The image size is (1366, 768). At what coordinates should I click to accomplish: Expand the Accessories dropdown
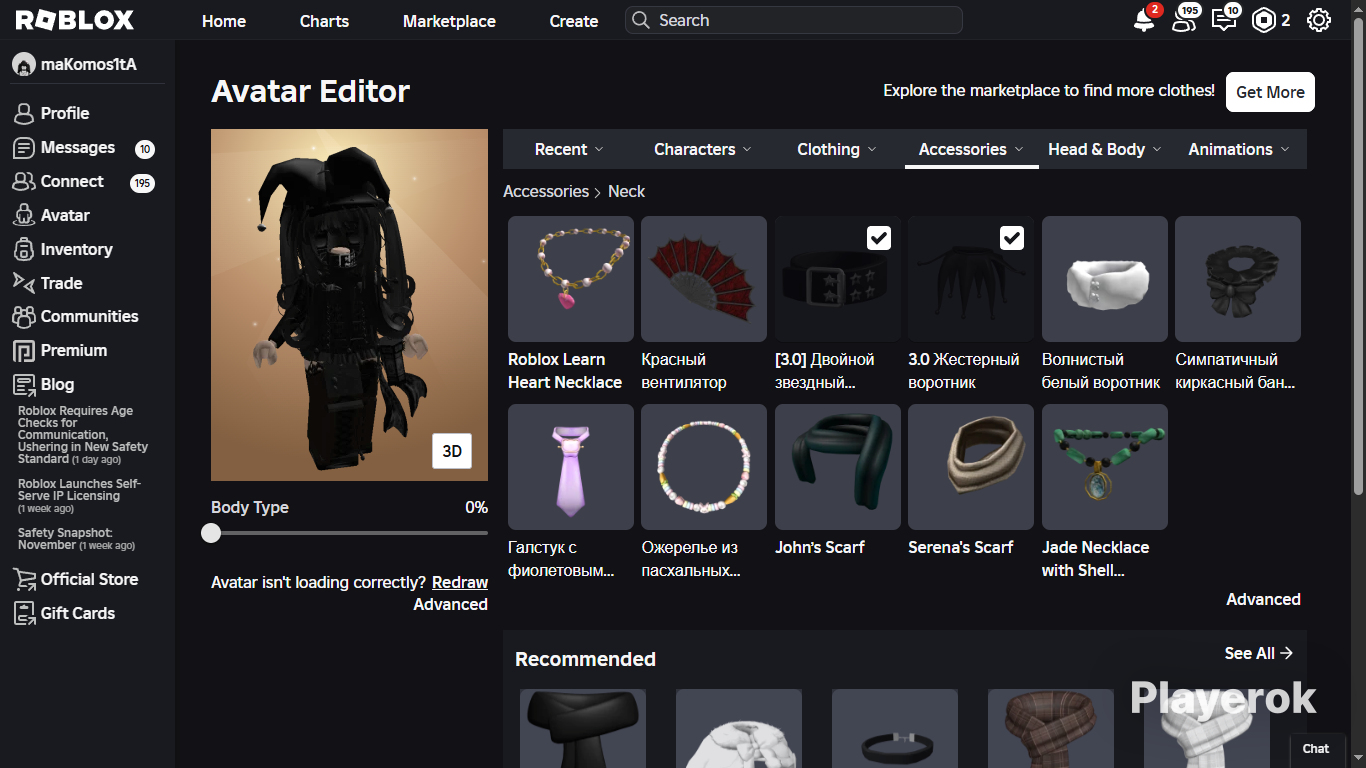point(971,149)
